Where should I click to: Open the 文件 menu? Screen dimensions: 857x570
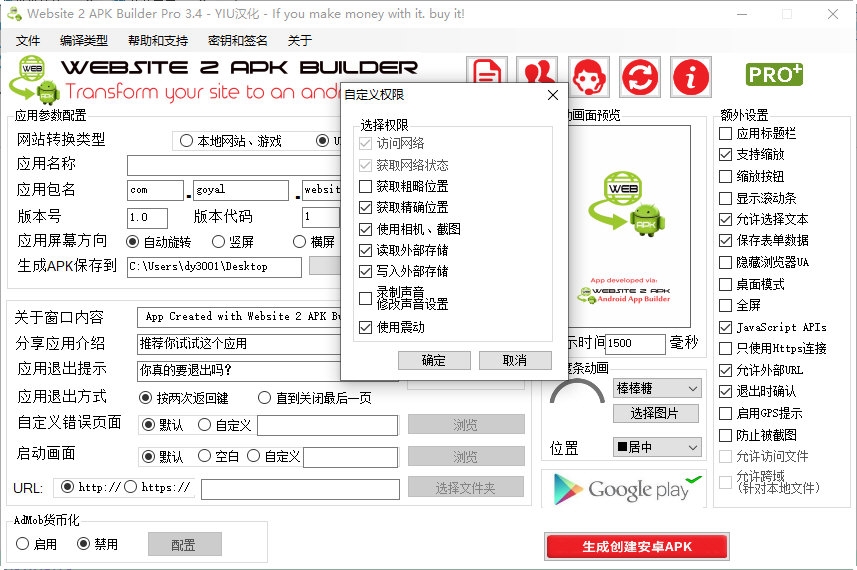tap(27, 40)
